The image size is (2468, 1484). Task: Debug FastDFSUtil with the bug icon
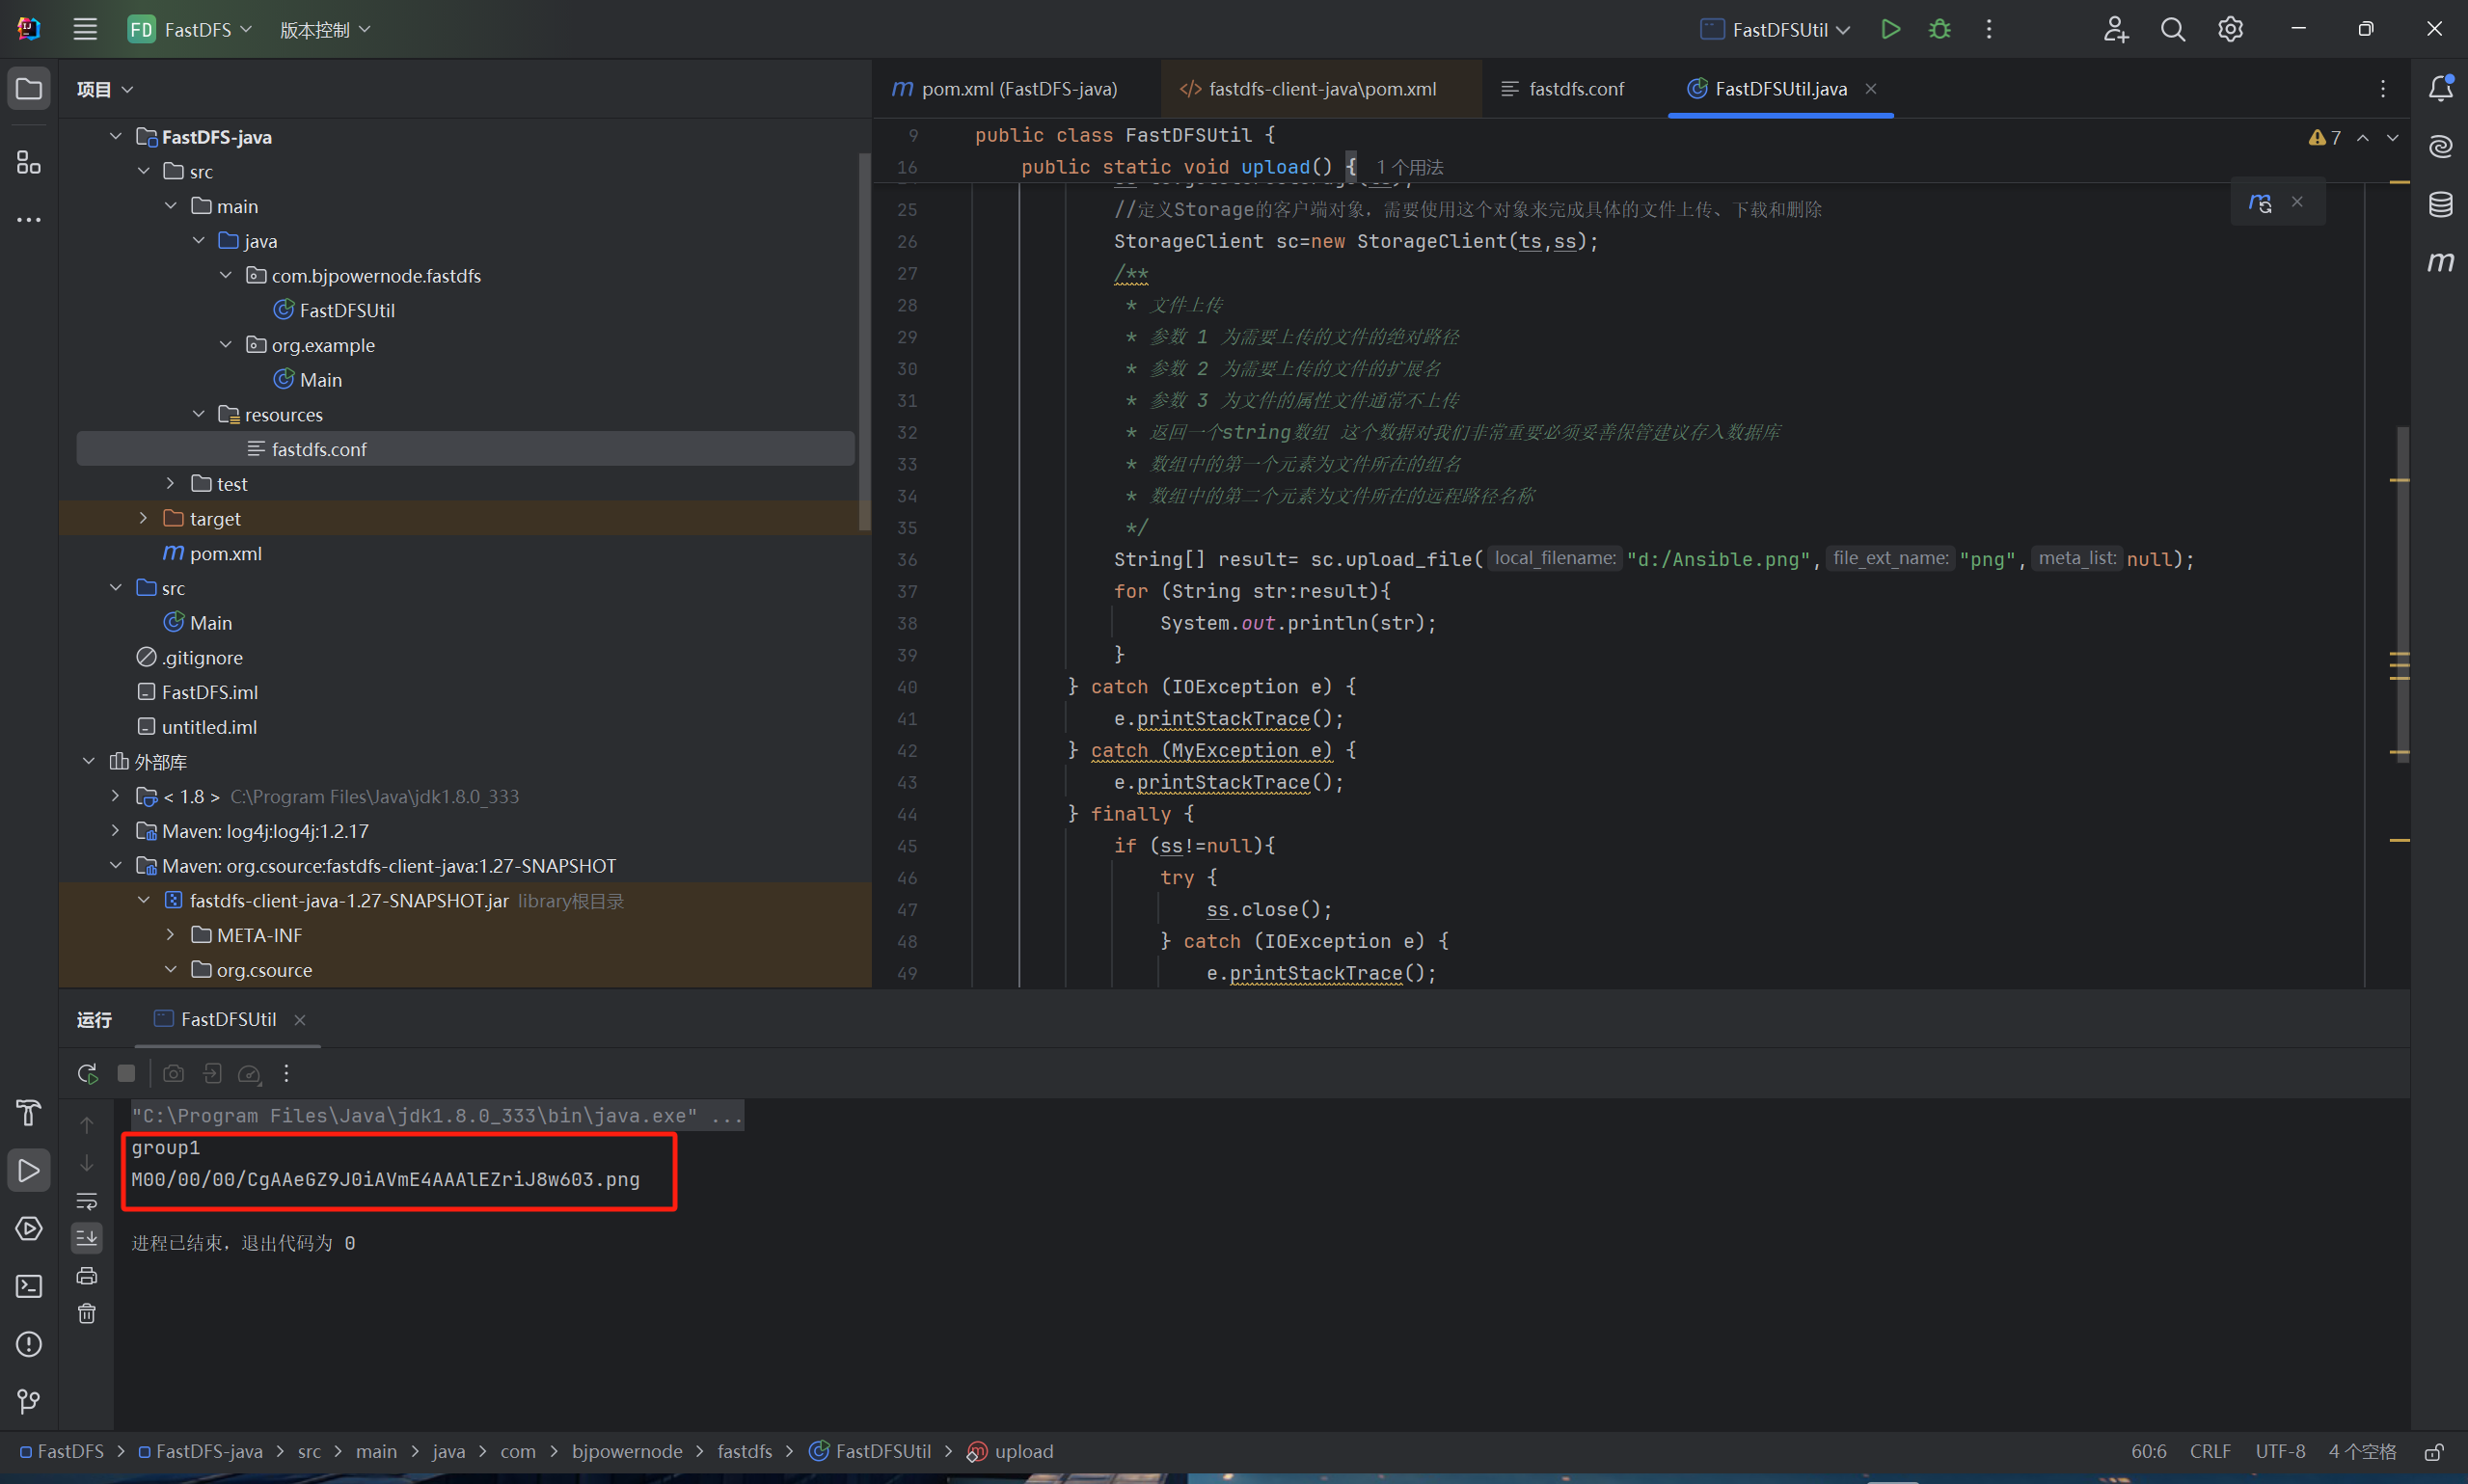(1939, 29)
